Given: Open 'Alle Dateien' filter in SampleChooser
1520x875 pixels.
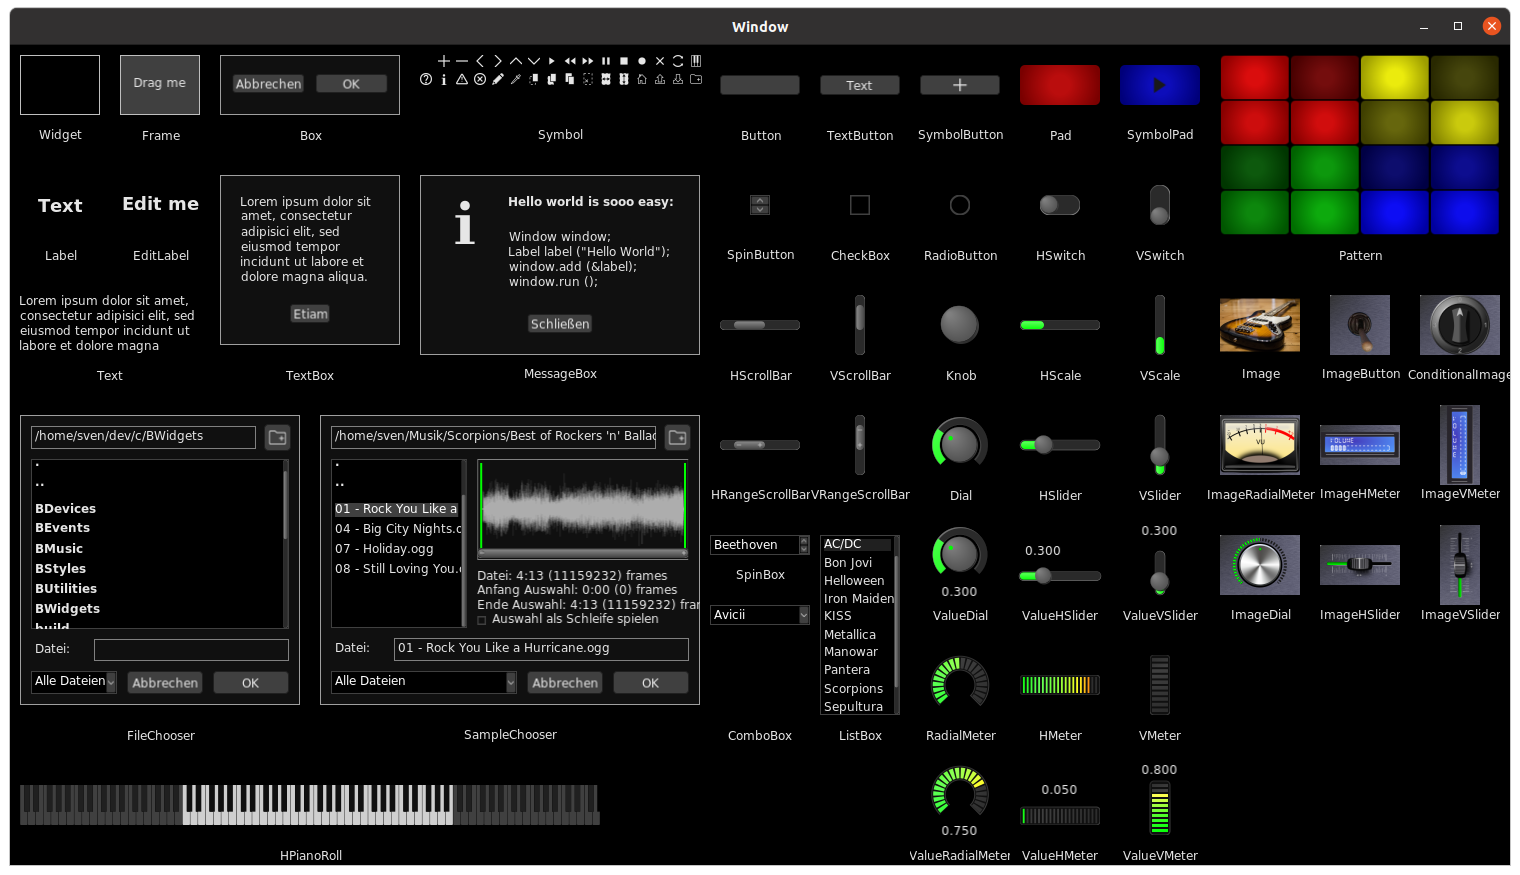Looking at the screenshot, I should [424, 682].
